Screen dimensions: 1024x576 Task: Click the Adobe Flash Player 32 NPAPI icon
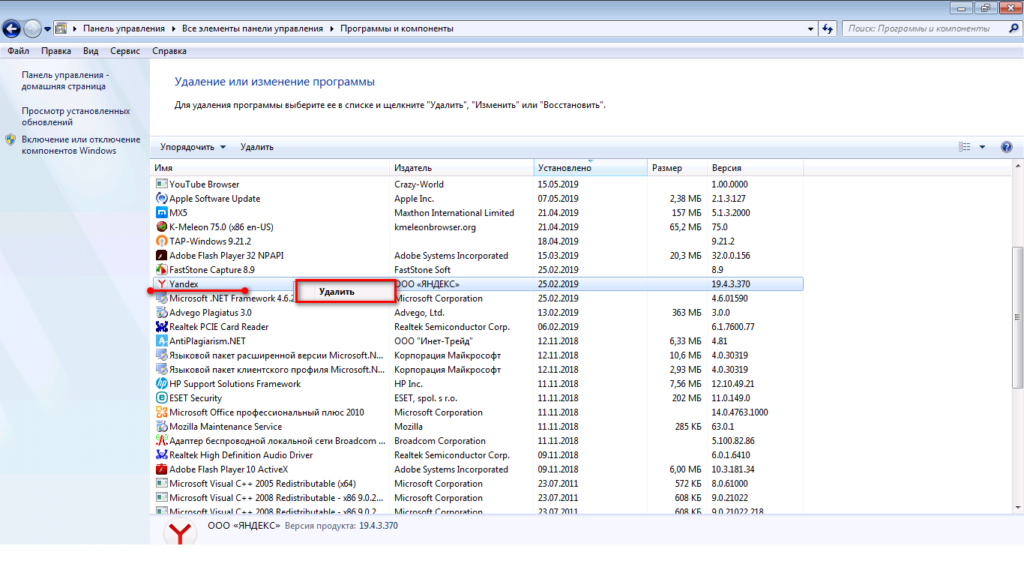click(x=161, y=255)
